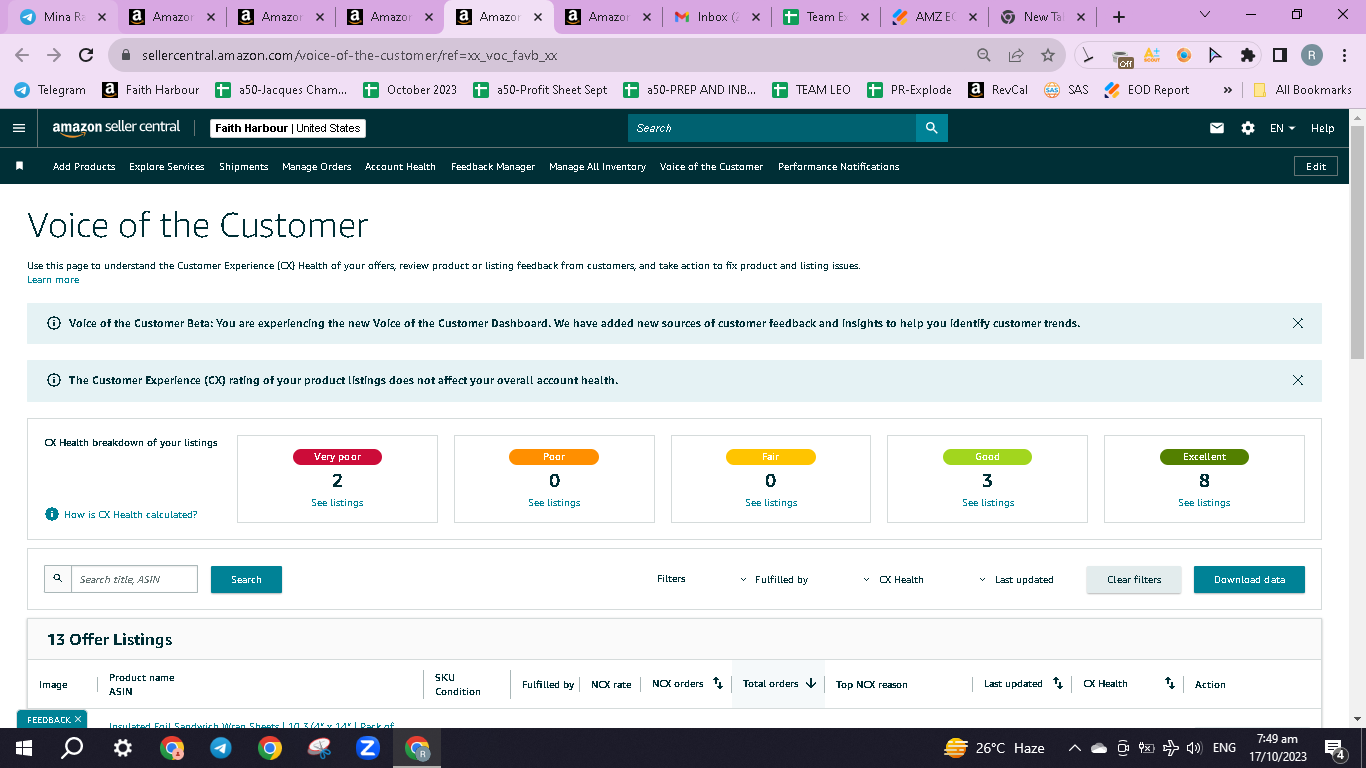See listings with Excellent CX Health
The width and height of the screenshot is (1366, 768).
point(1204,503)
